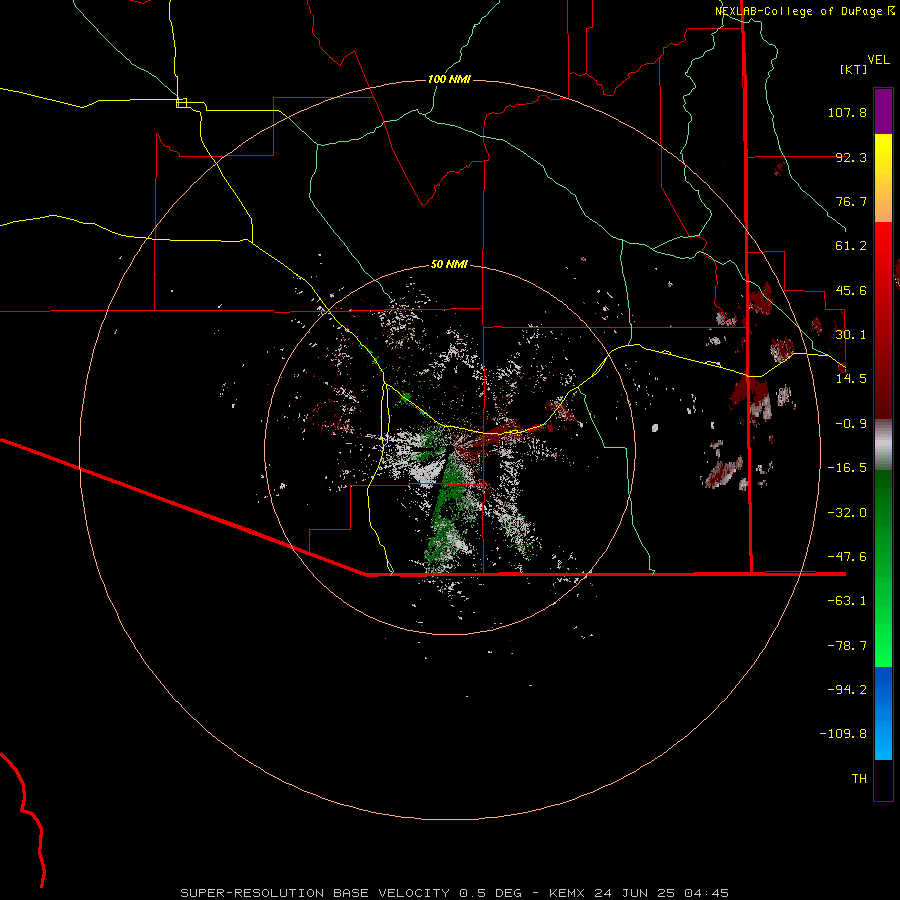The height and width of the screenshot is (900, 900).
Task: Select the 14.5 velocity scale value
Action: (851, 379)
